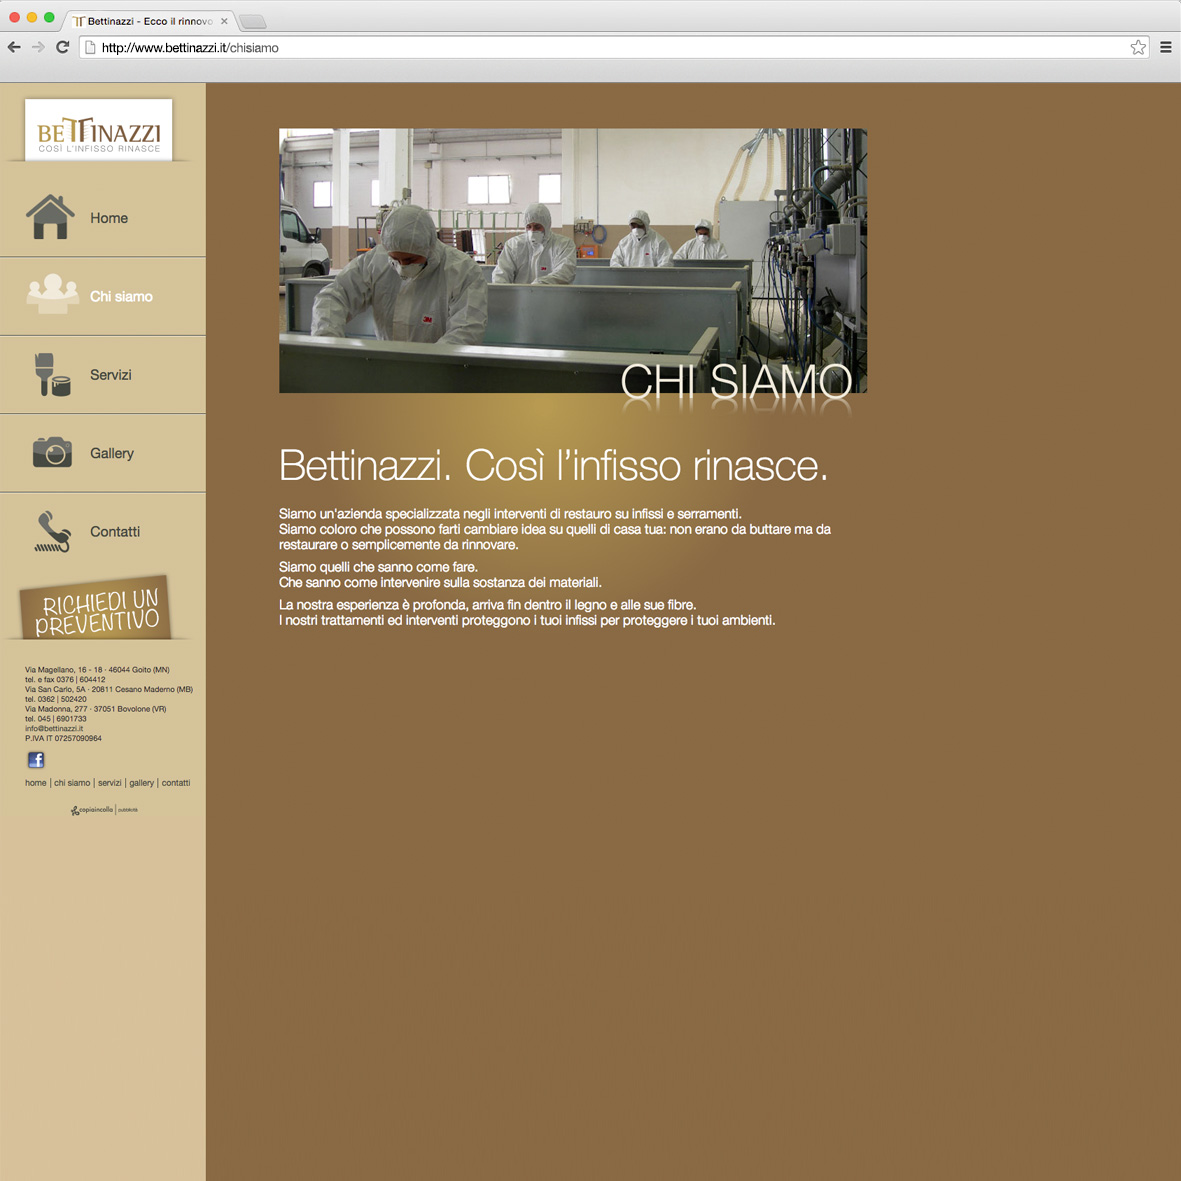The height and width of the screenshot is (1181, 1181).
Task: Focus the address bar showing bettinazzi.it/chisiamo
Action: [x=614, y=47]
